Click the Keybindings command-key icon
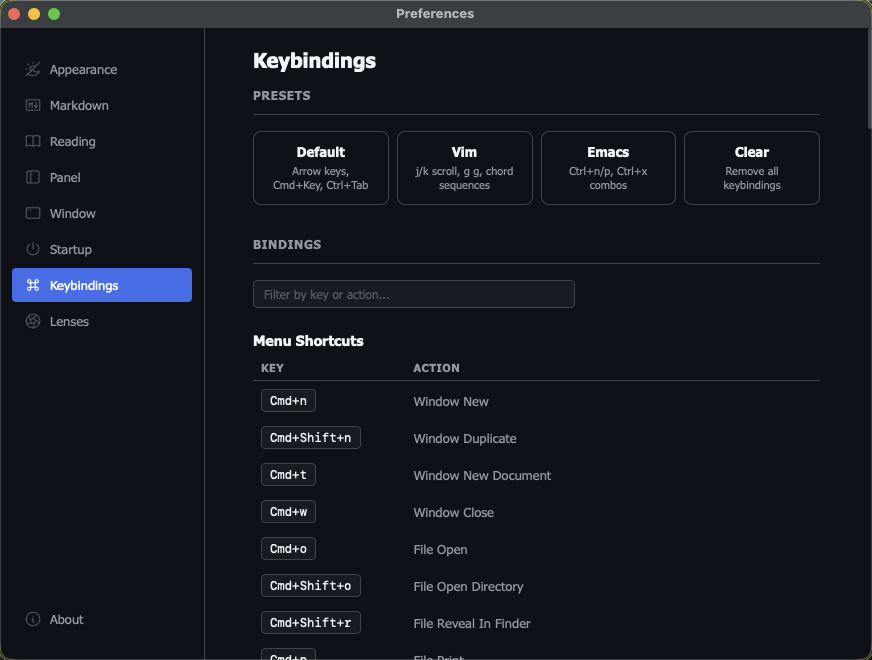The height and width of the screenshot is (660, 872). click(33, 285)
